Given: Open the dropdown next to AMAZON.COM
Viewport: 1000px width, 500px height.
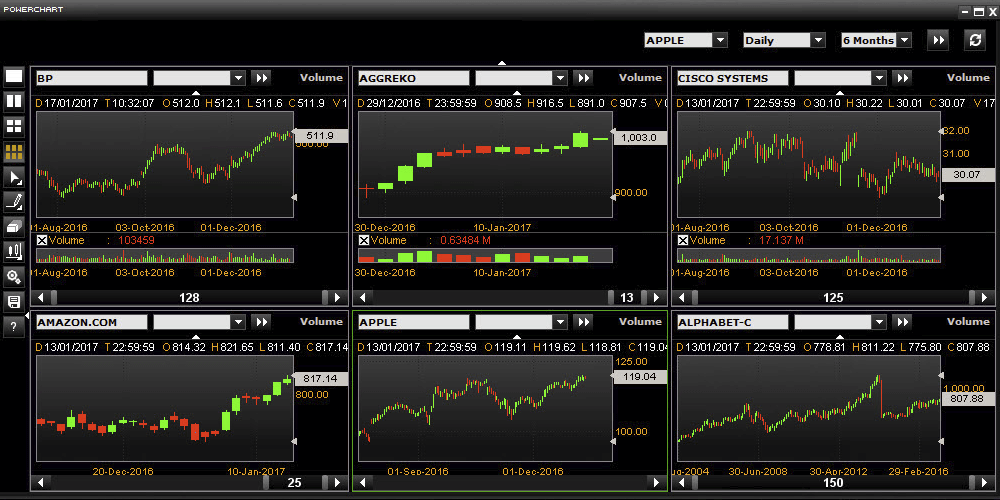Looking at the screenshot, I should click(237, 322).
